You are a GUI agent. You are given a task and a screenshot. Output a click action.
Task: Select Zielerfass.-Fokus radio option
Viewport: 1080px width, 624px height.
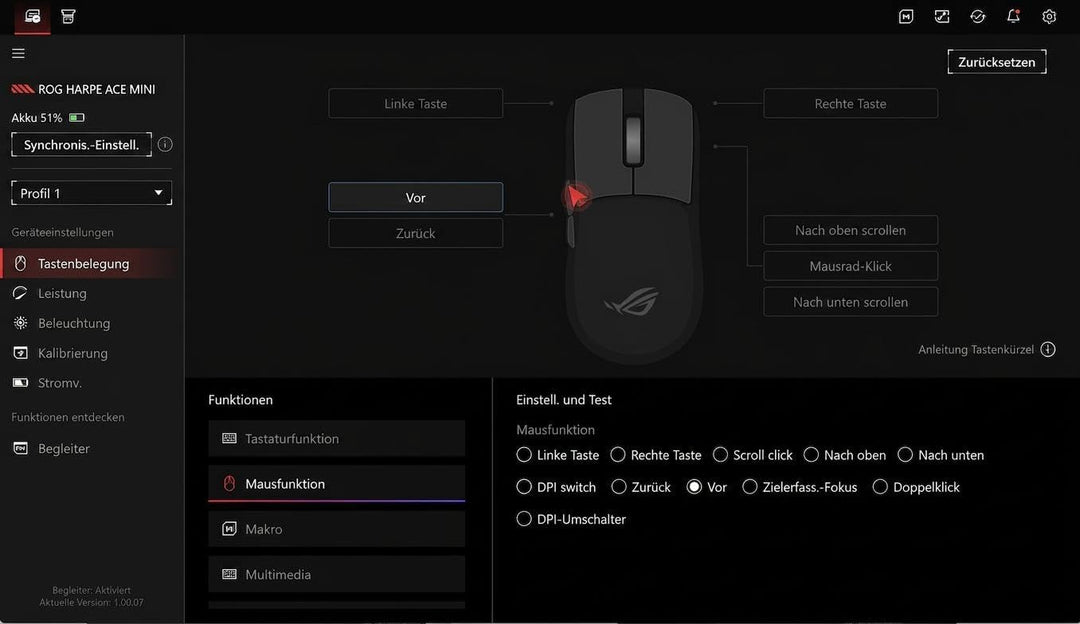pos(749,487)
